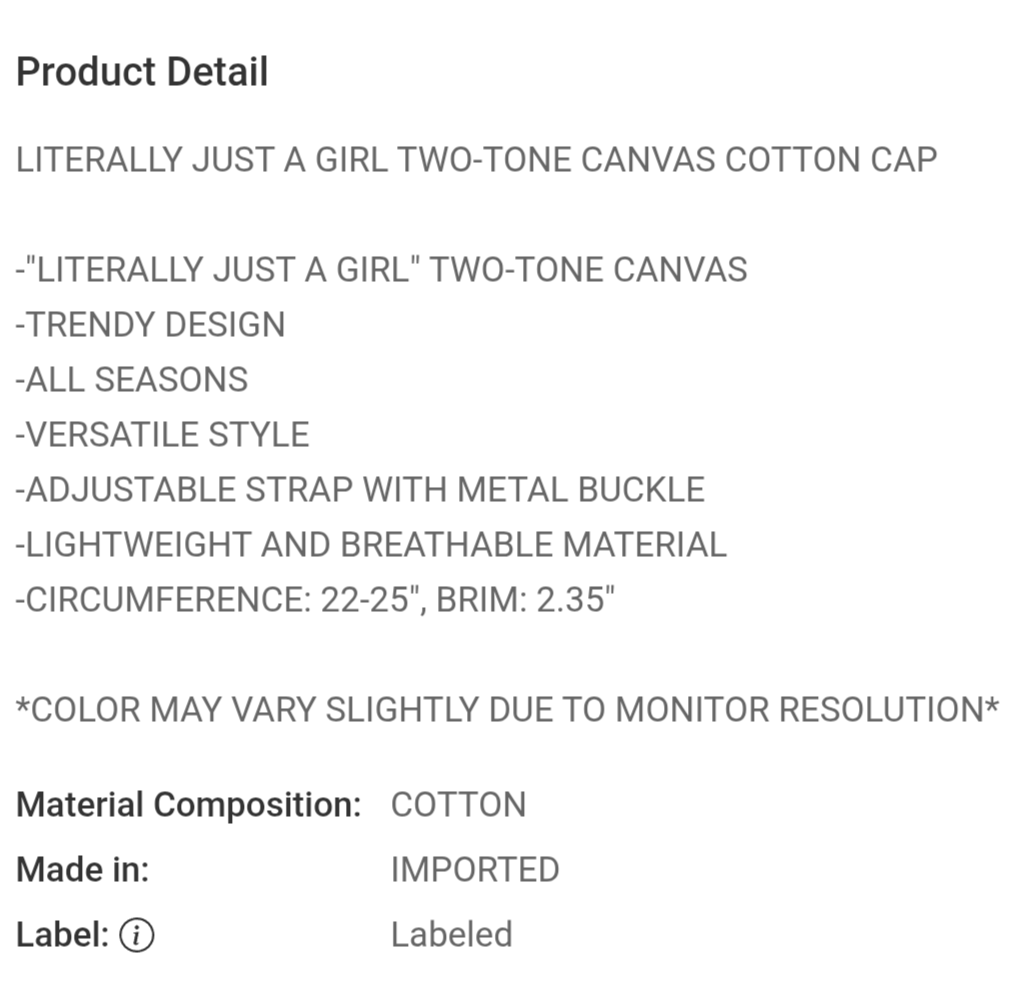Click the quoted "LITERALLY JUST A GIRL" bullet line
This screenshot has width=1019, height=995.
(381, 270)
